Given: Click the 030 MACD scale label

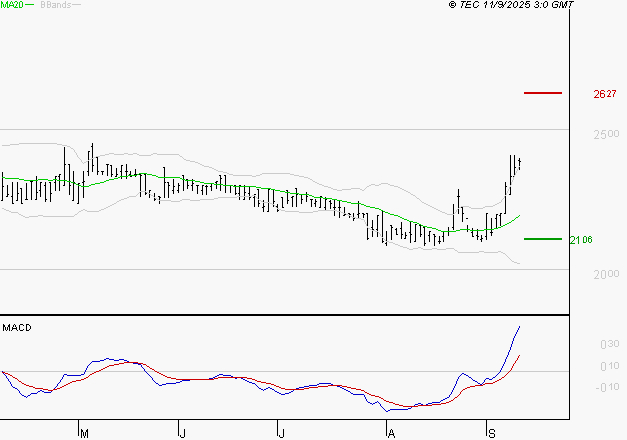Looking at the screenshot, I should [610, 344].
